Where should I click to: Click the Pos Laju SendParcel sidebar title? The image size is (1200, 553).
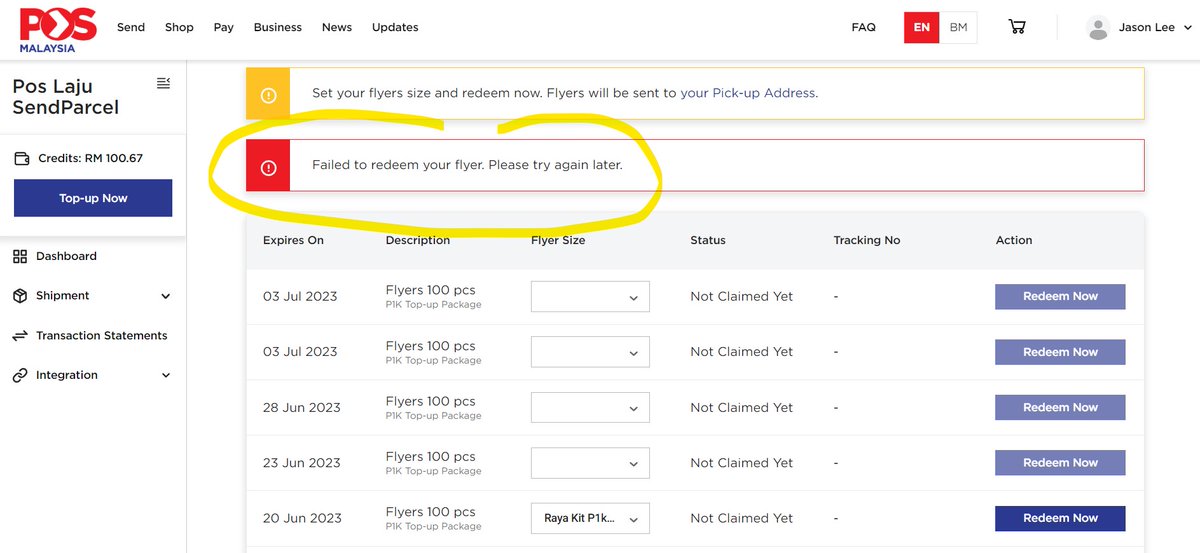point(65,96)
